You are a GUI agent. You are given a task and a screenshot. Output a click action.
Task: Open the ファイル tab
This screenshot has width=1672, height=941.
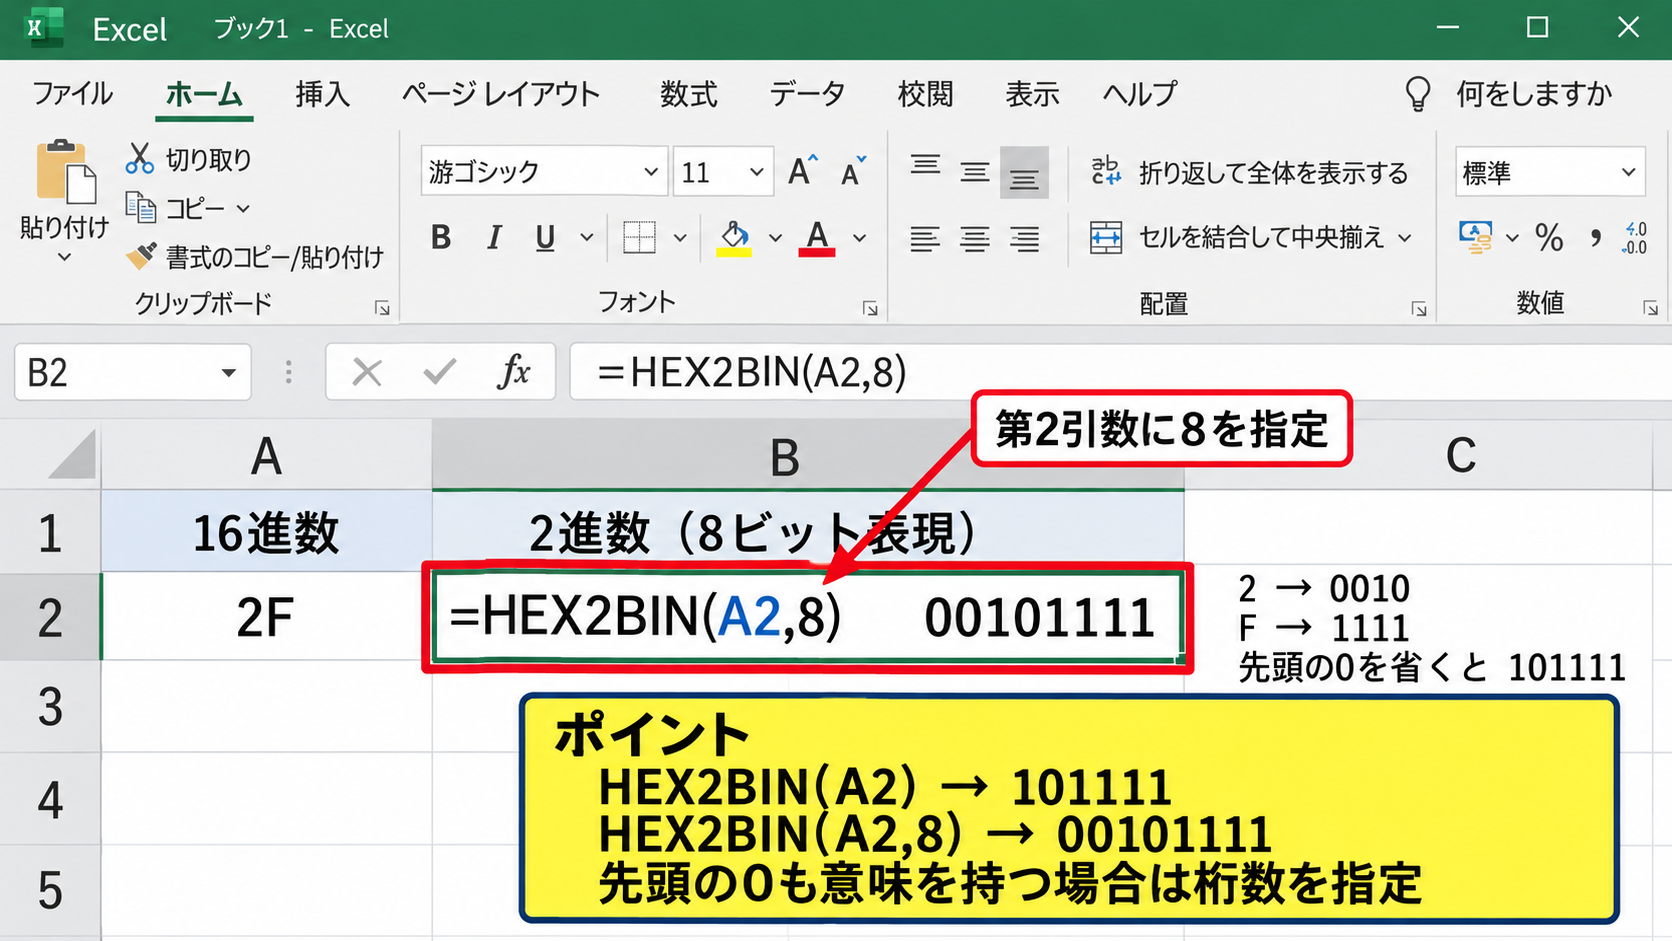click(73, 94)
